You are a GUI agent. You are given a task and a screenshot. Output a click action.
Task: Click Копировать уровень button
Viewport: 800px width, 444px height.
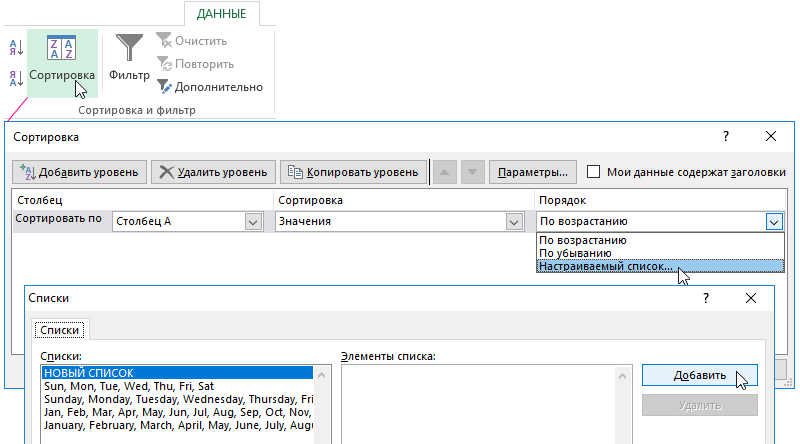(353, 172)
